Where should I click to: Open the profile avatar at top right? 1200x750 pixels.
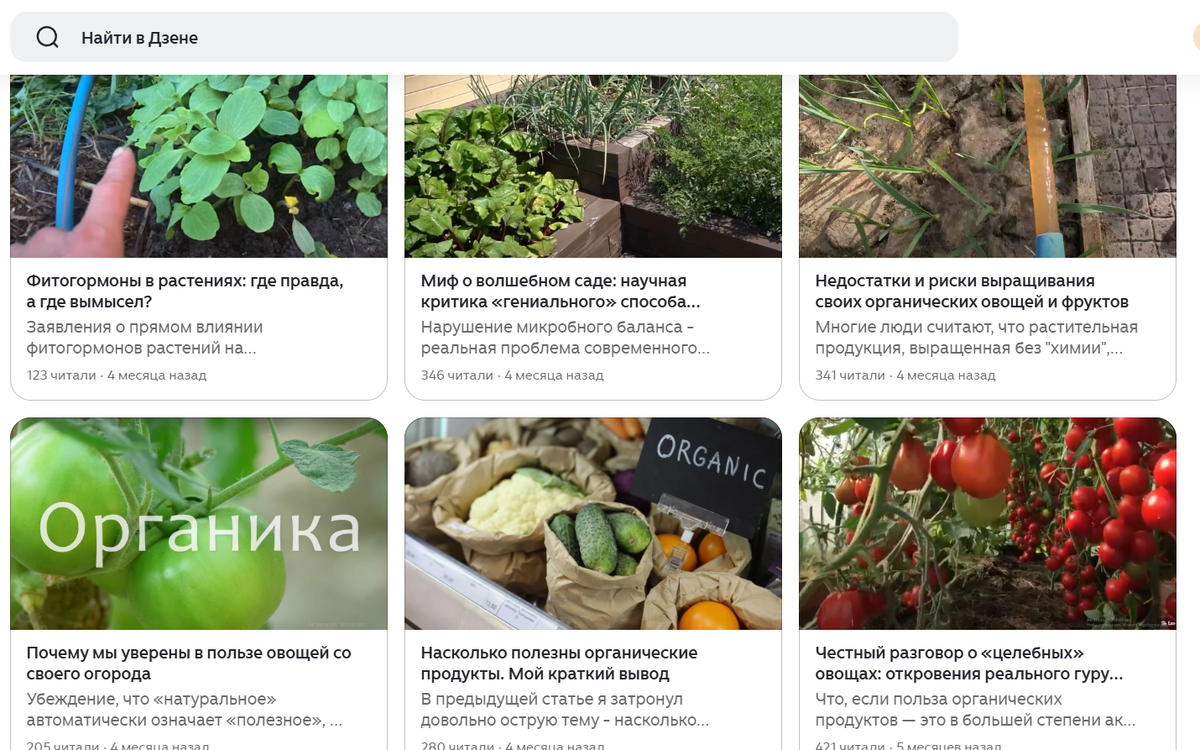click(1196, 37)
